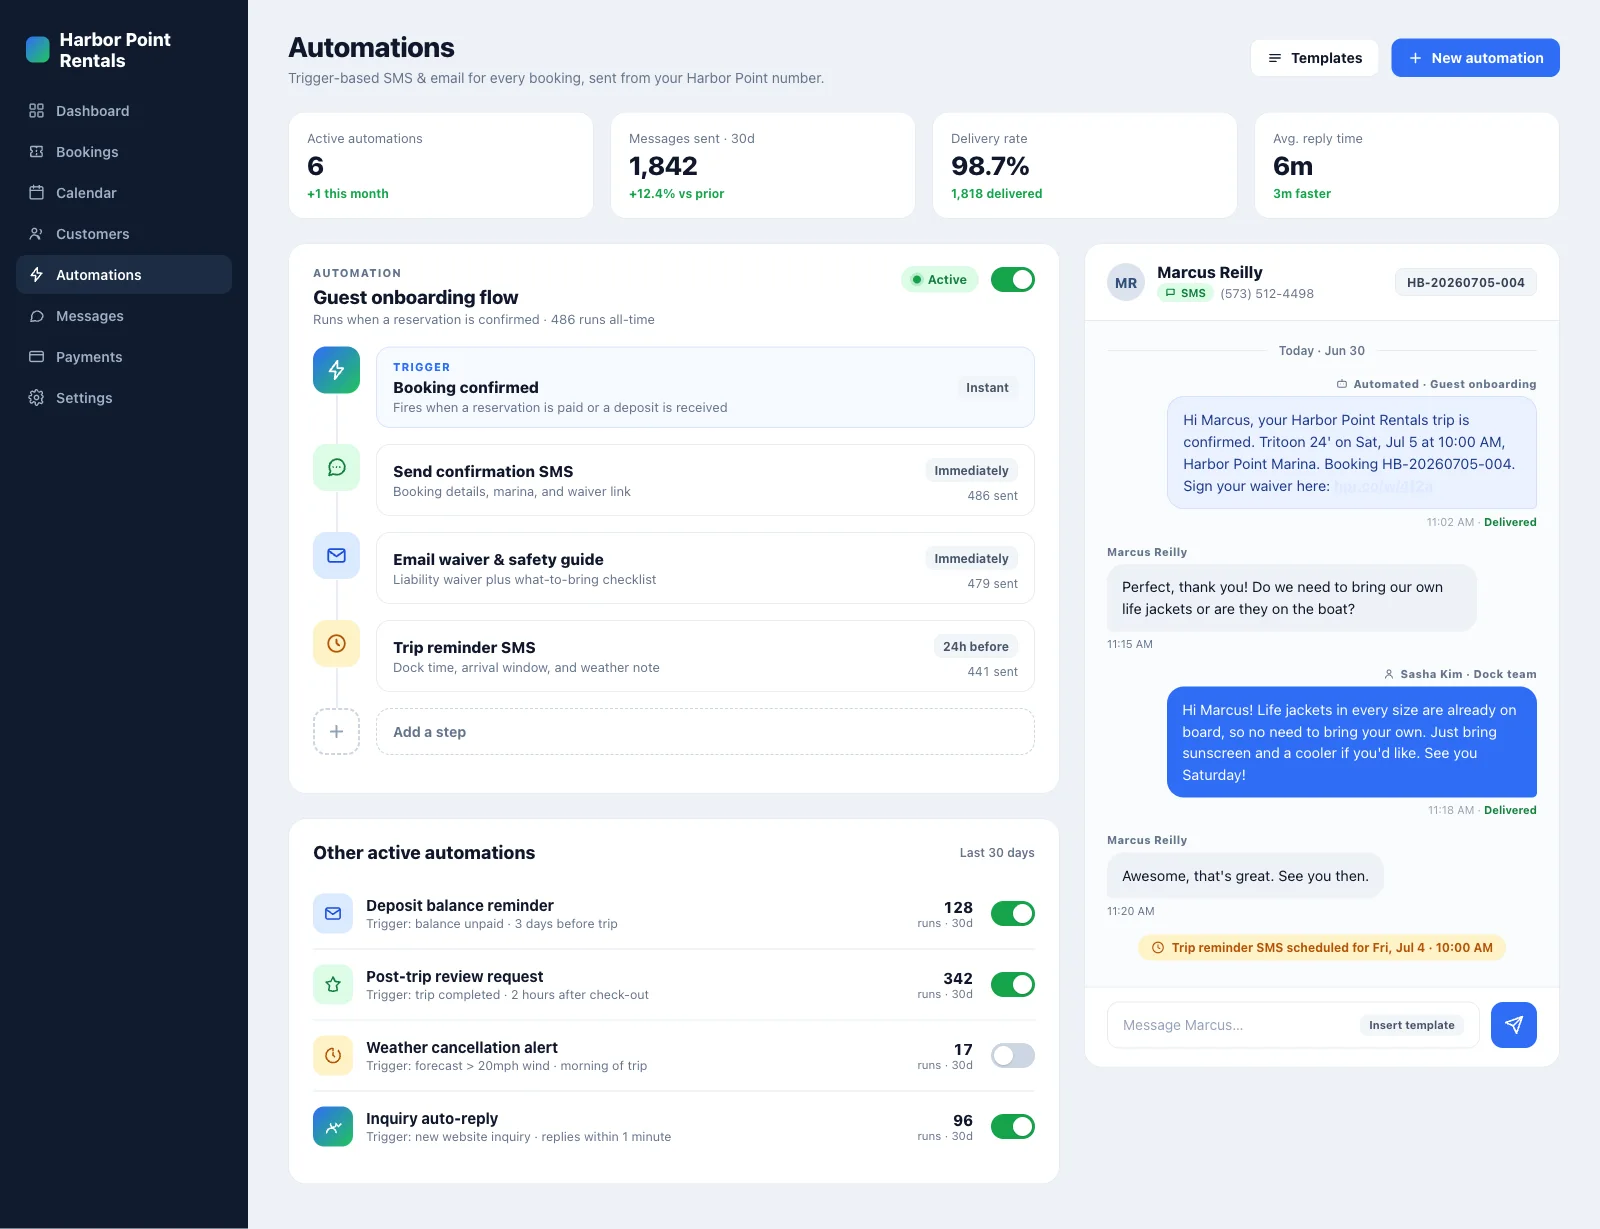Viewport: 1600px width, 1229px height.
Task: Open the Weather cancellation alert automation
Action: tap(674, 1055)
